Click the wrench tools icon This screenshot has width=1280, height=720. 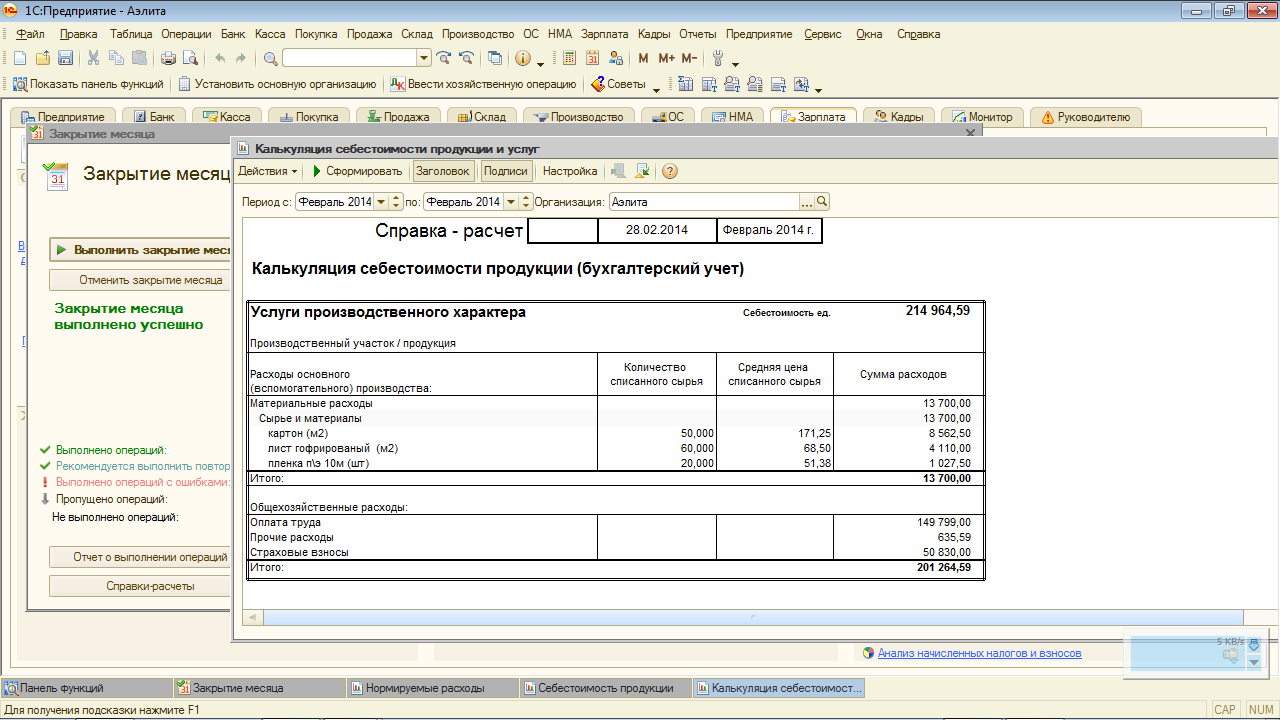coord(717,58)
